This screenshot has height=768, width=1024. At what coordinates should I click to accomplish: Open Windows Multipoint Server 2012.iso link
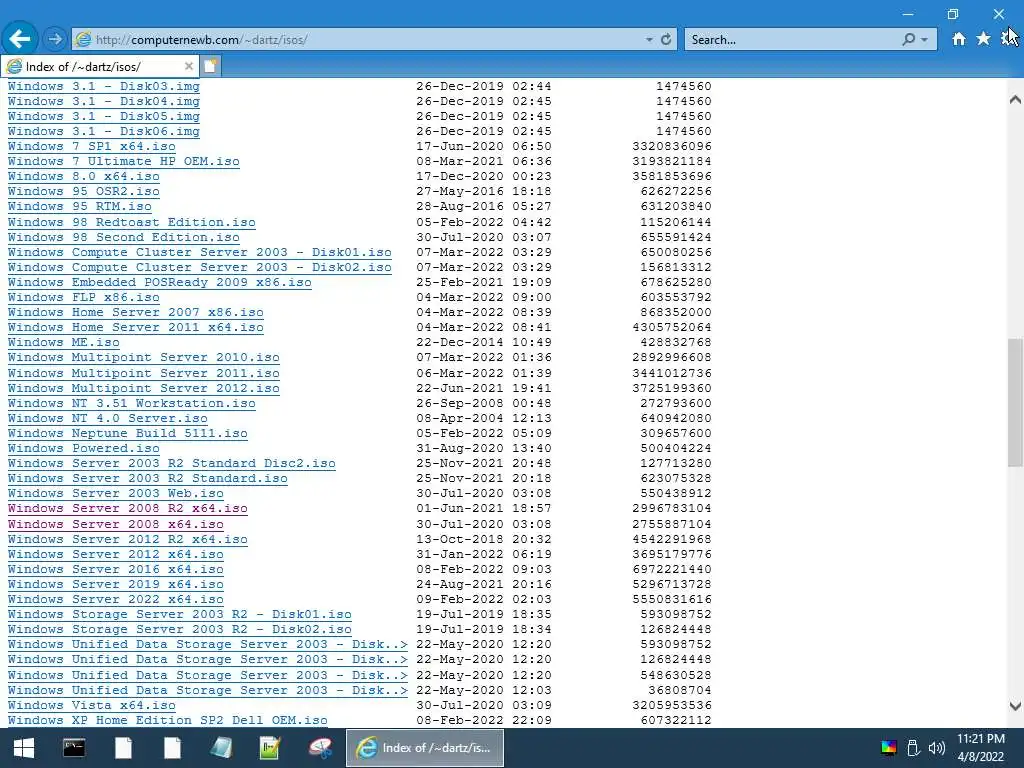144,388
